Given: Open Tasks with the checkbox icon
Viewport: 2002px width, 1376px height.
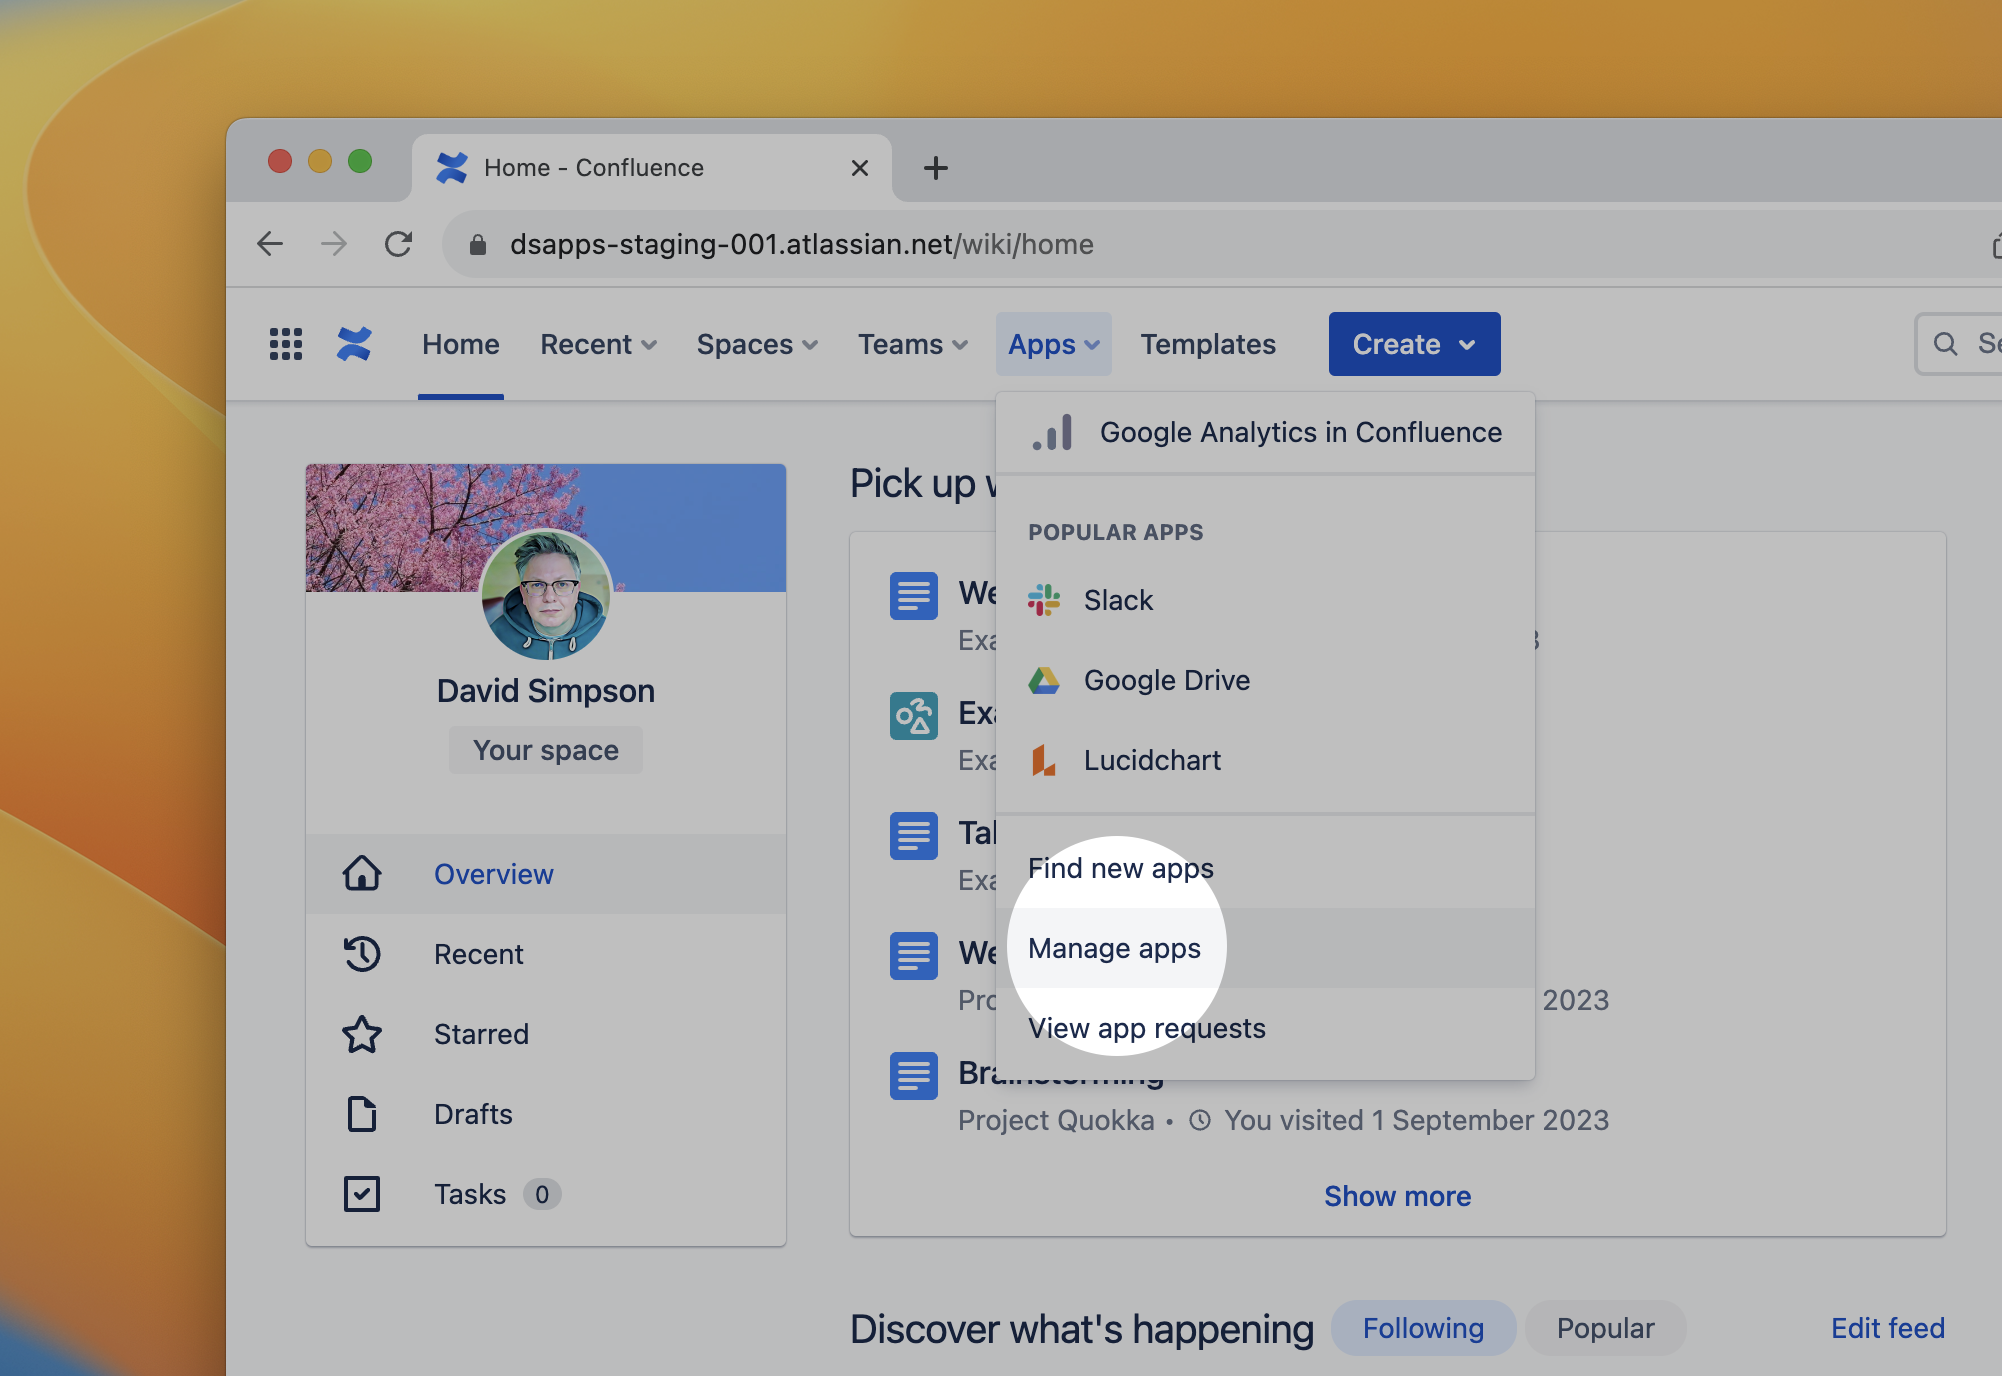Looking at the screenshot, I should point(362,1194).
